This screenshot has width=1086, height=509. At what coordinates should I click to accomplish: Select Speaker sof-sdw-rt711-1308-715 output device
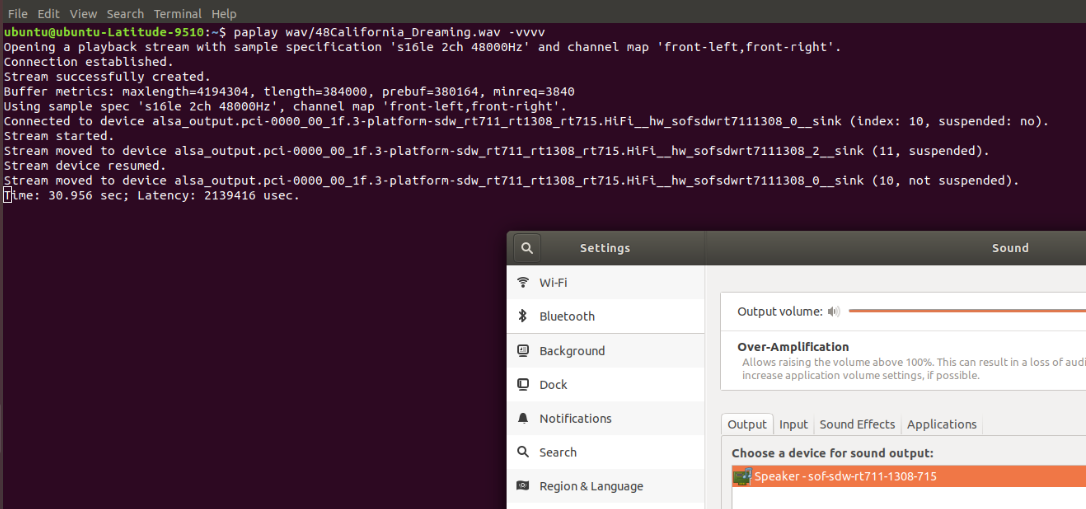pyautogui.click(x=909, y=476)
